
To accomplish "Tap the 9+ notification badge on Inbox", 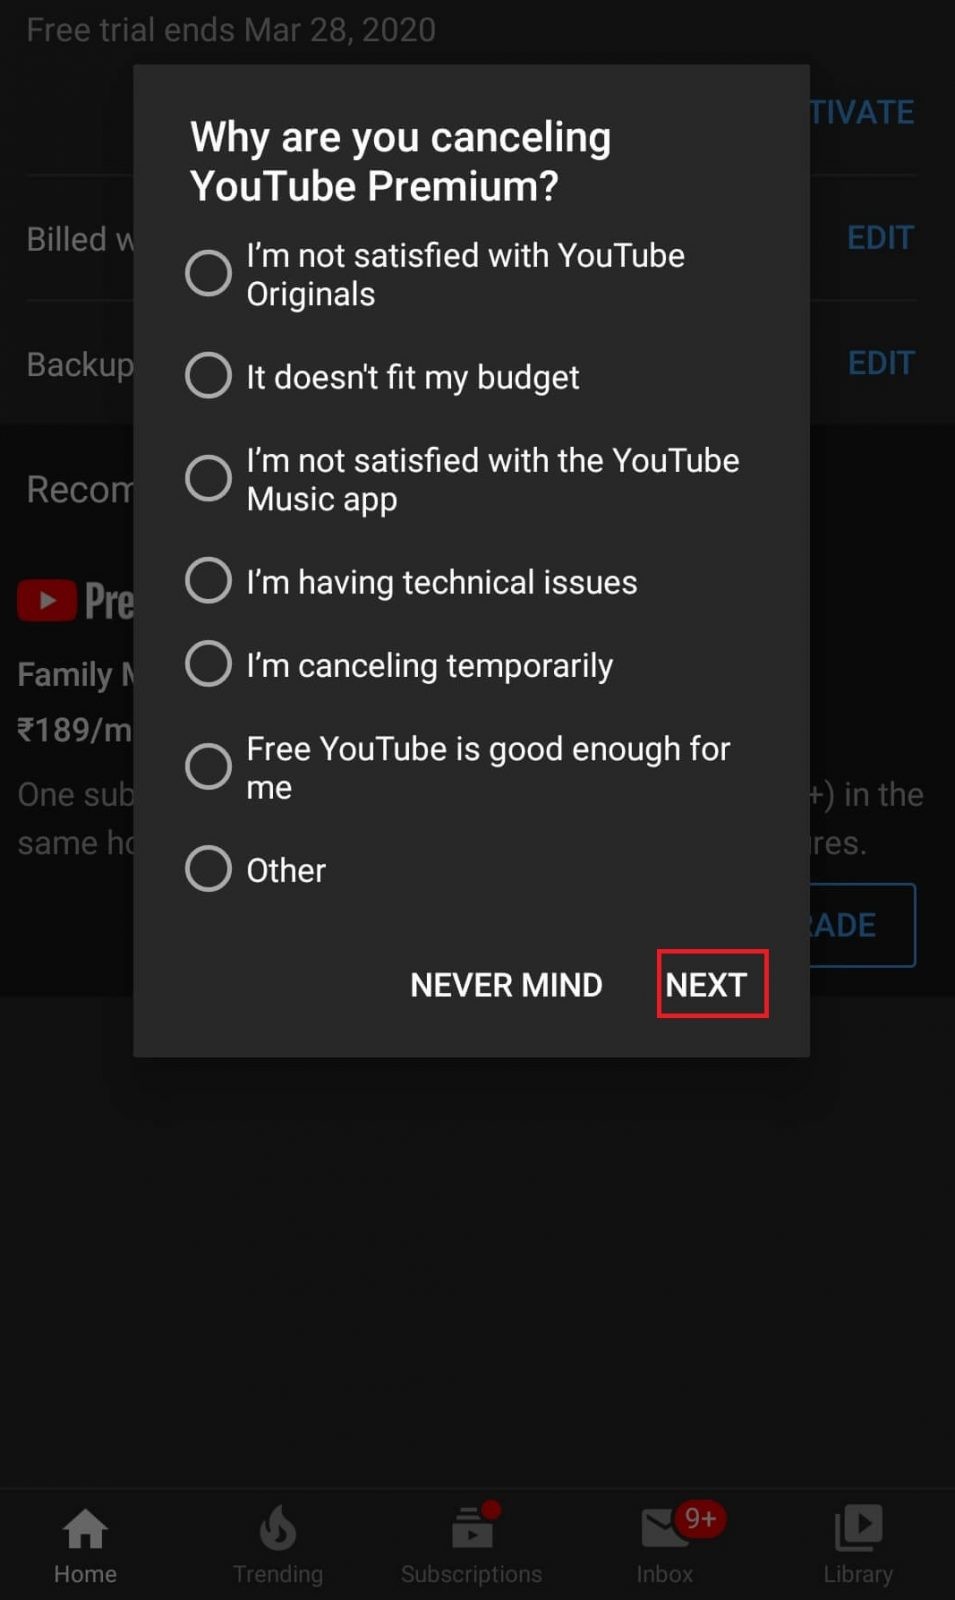I will tap(700, 1519).
